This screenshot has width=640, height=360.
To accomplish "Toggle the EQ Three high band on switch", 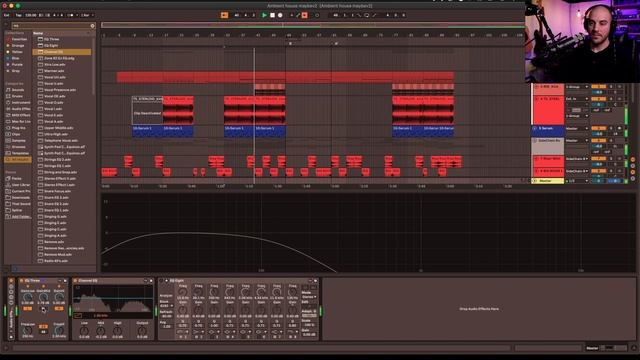I will pyautogui.click(x=59, y=309).
